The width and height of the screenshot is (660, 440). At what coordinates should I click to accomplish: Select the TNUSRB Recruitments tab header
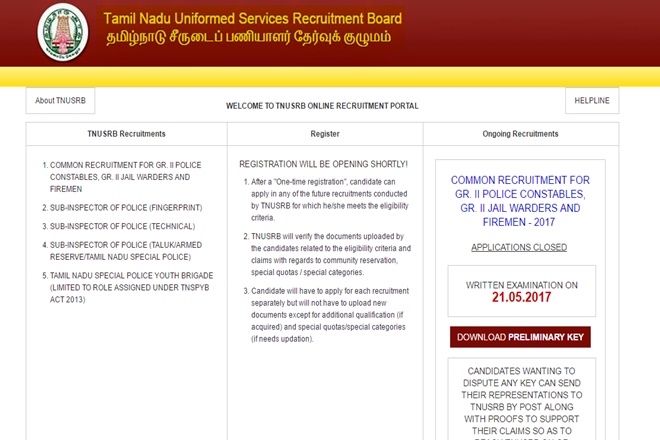point(126,134)
